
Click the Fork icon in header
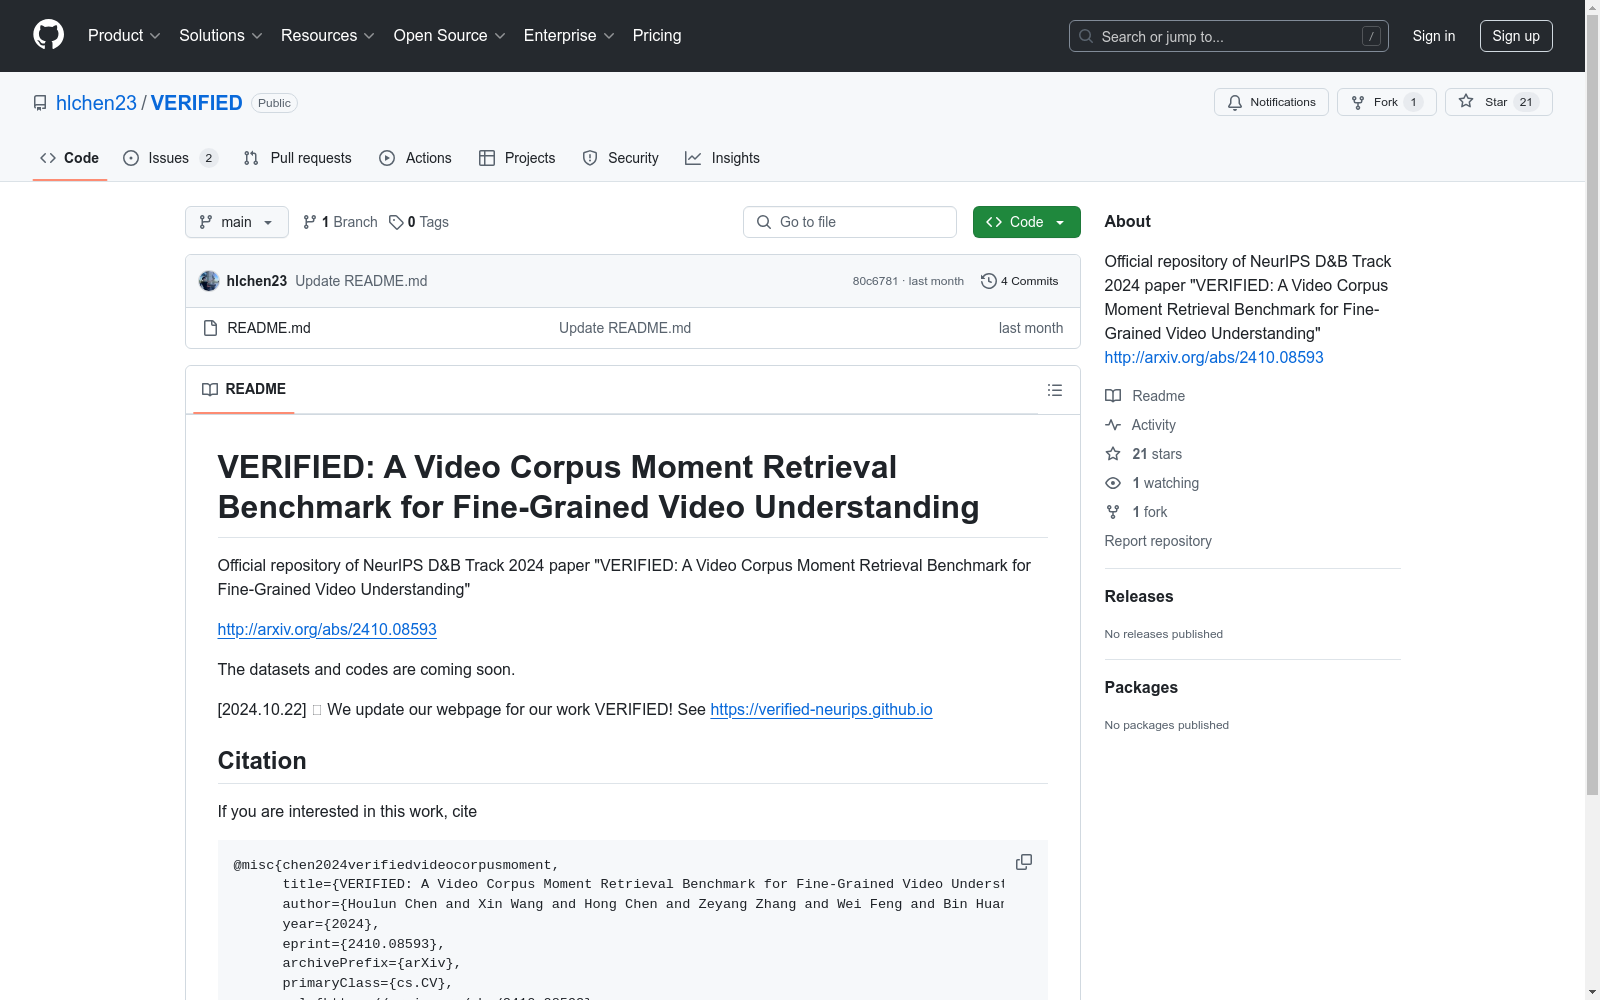point(1358,102)
